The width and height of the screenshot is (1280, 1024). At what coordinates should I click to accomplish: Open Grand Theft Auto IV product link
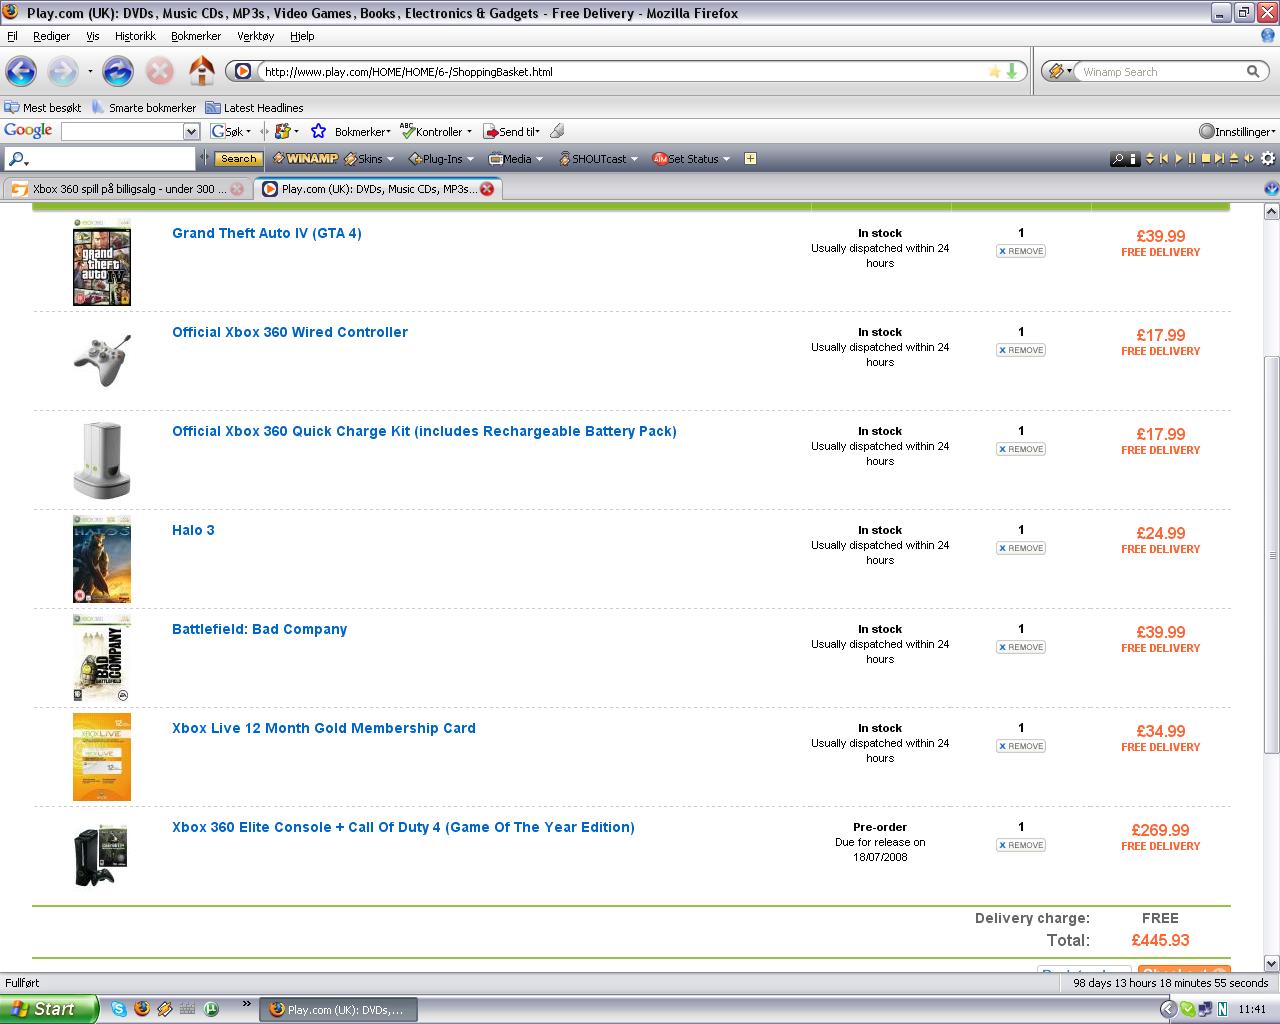[267, 233]
